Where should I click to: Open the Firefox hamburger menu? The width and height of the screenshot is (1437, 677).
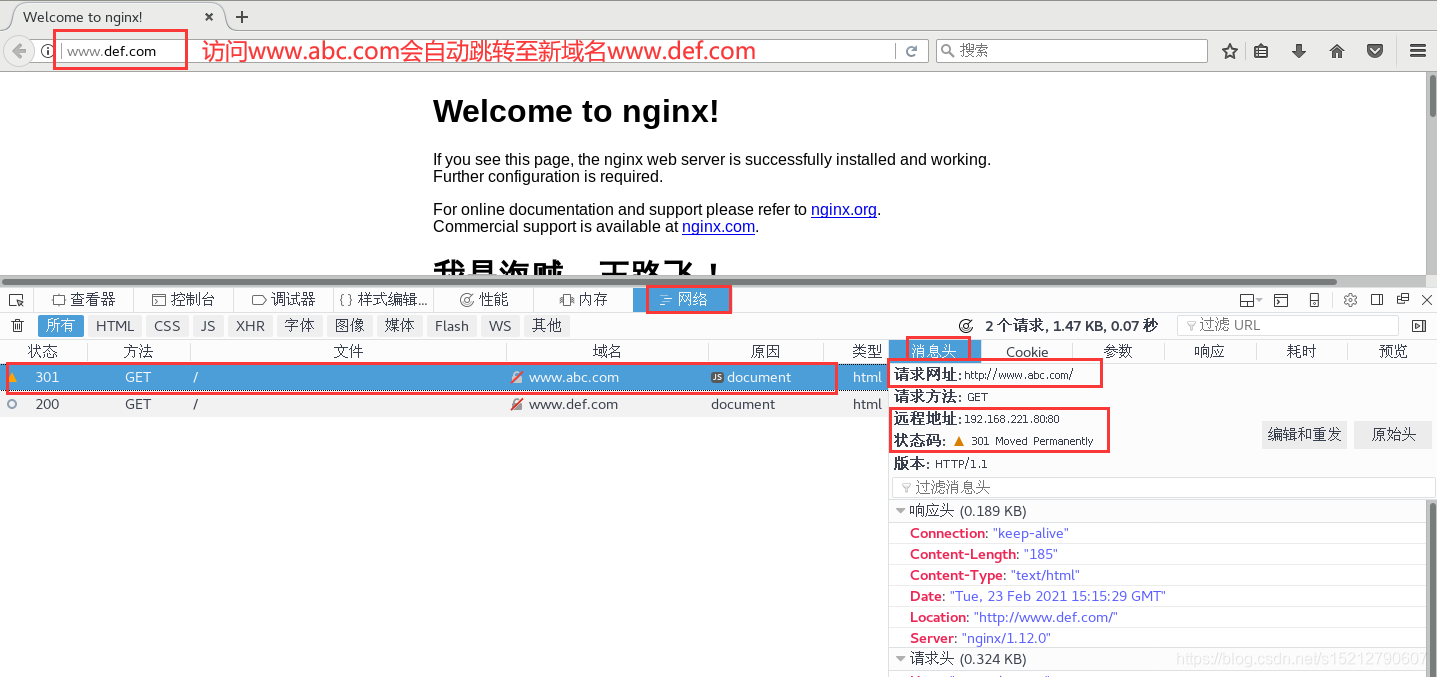tap(1418, 50)
